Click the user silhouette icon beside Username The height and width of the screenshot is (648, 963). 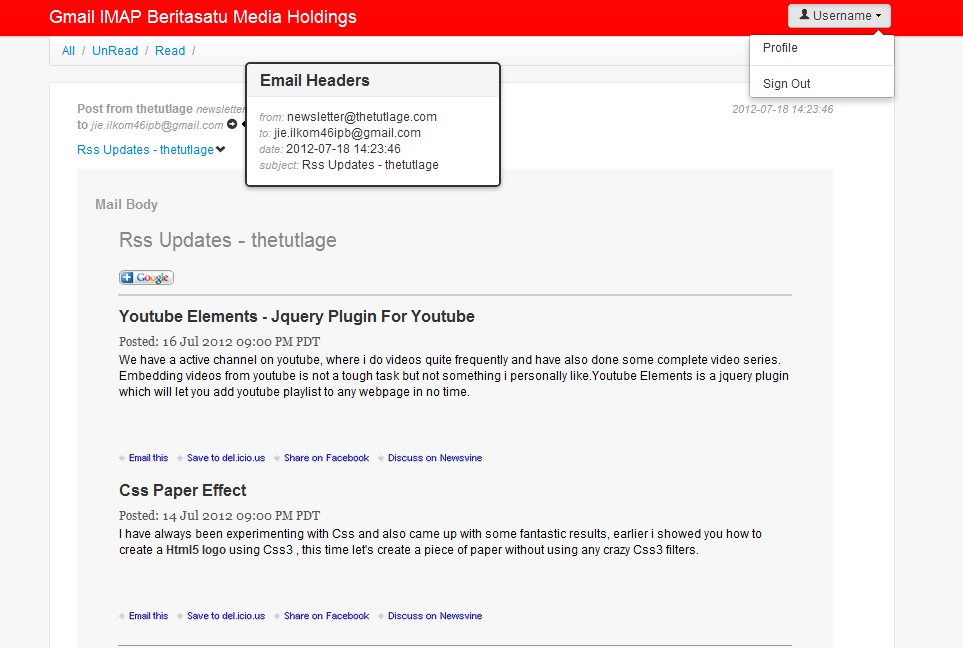click(x=804, y=15)
